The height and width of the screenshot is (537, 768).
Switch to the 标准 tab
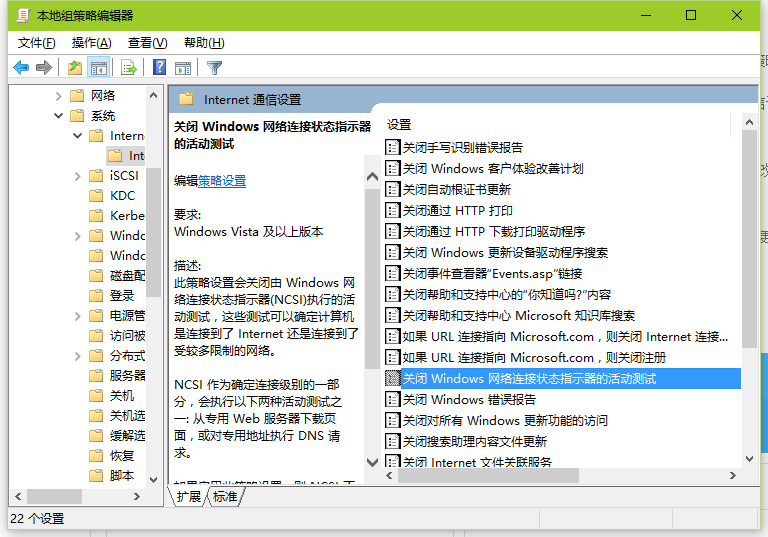225,496
